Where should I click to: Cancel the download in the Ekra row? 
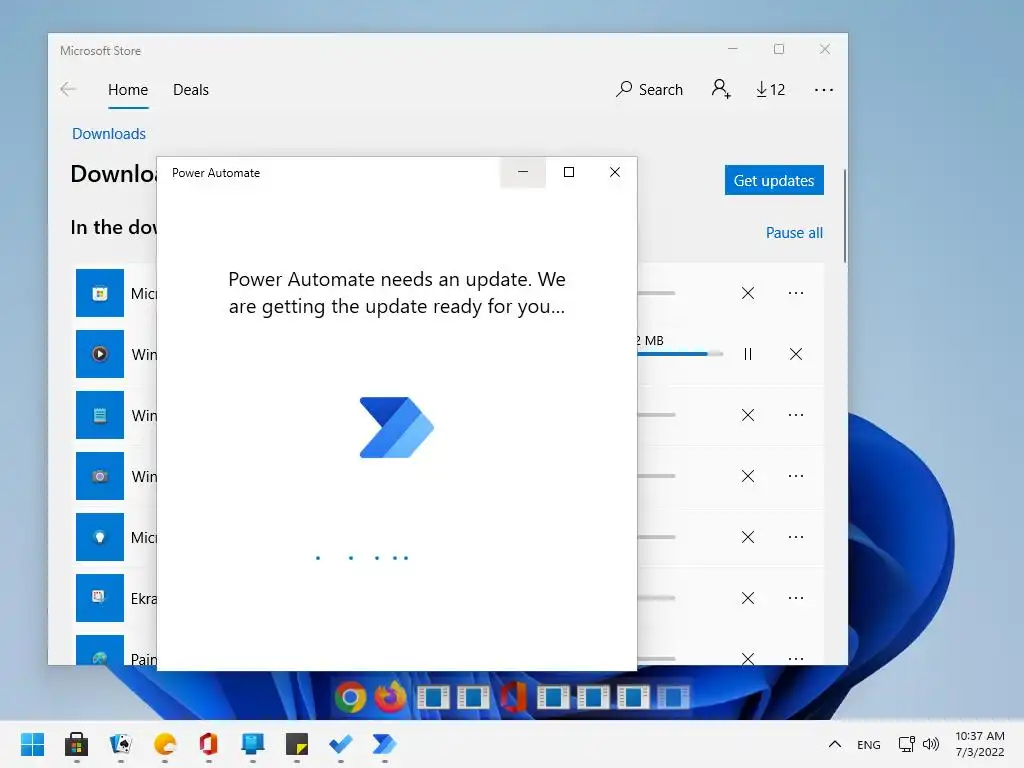748,598
